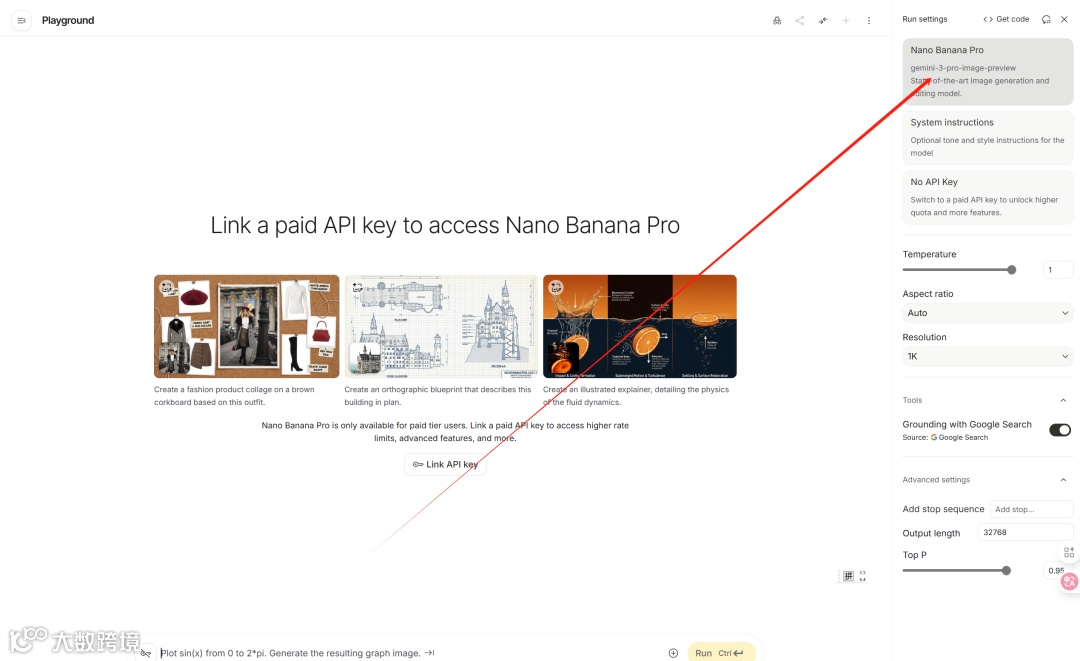Screen dimensions: 1080x661
Task: Adjust the Top P slider handle
Action: tap(1006, 571)
